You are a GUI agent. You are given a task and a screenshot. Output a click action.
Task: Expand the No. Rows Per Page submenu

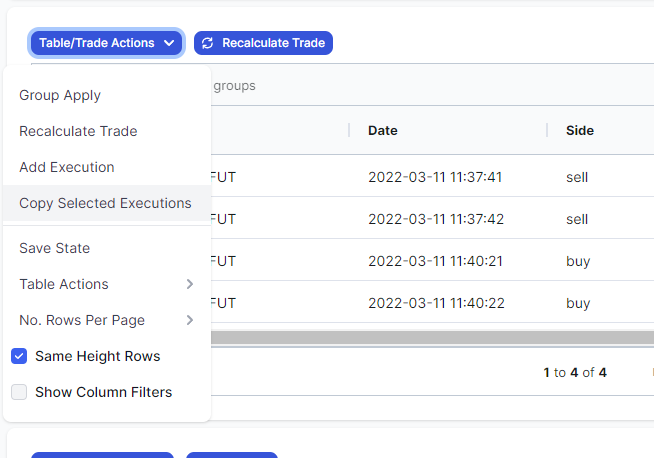[107, 320]
